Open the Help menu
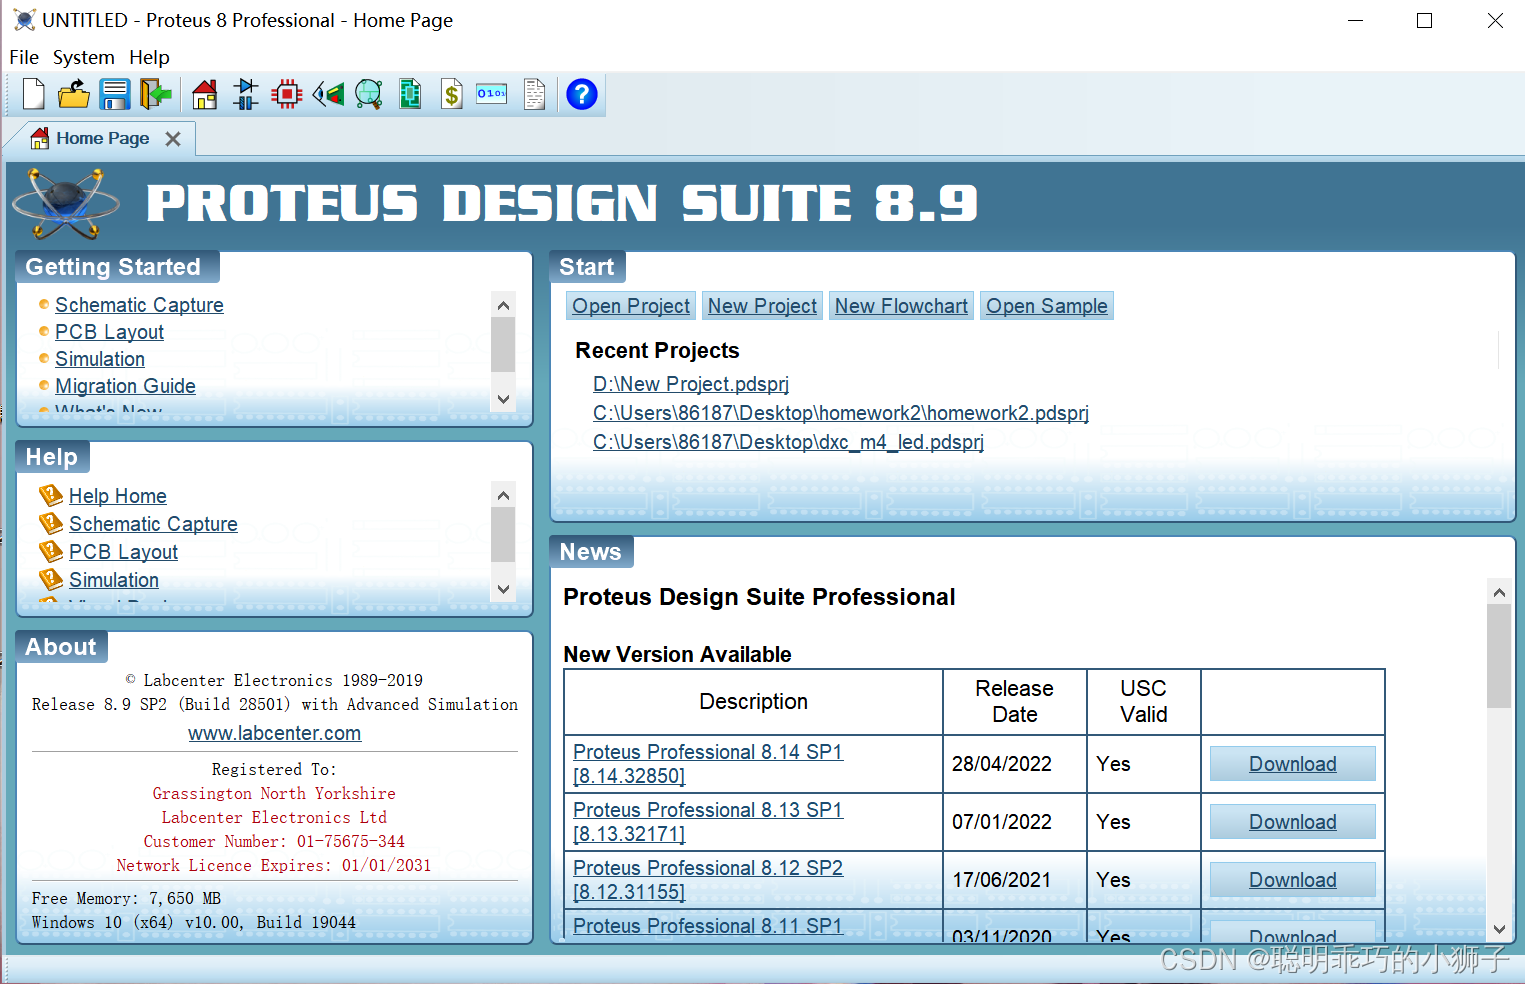 coord(149,57)
